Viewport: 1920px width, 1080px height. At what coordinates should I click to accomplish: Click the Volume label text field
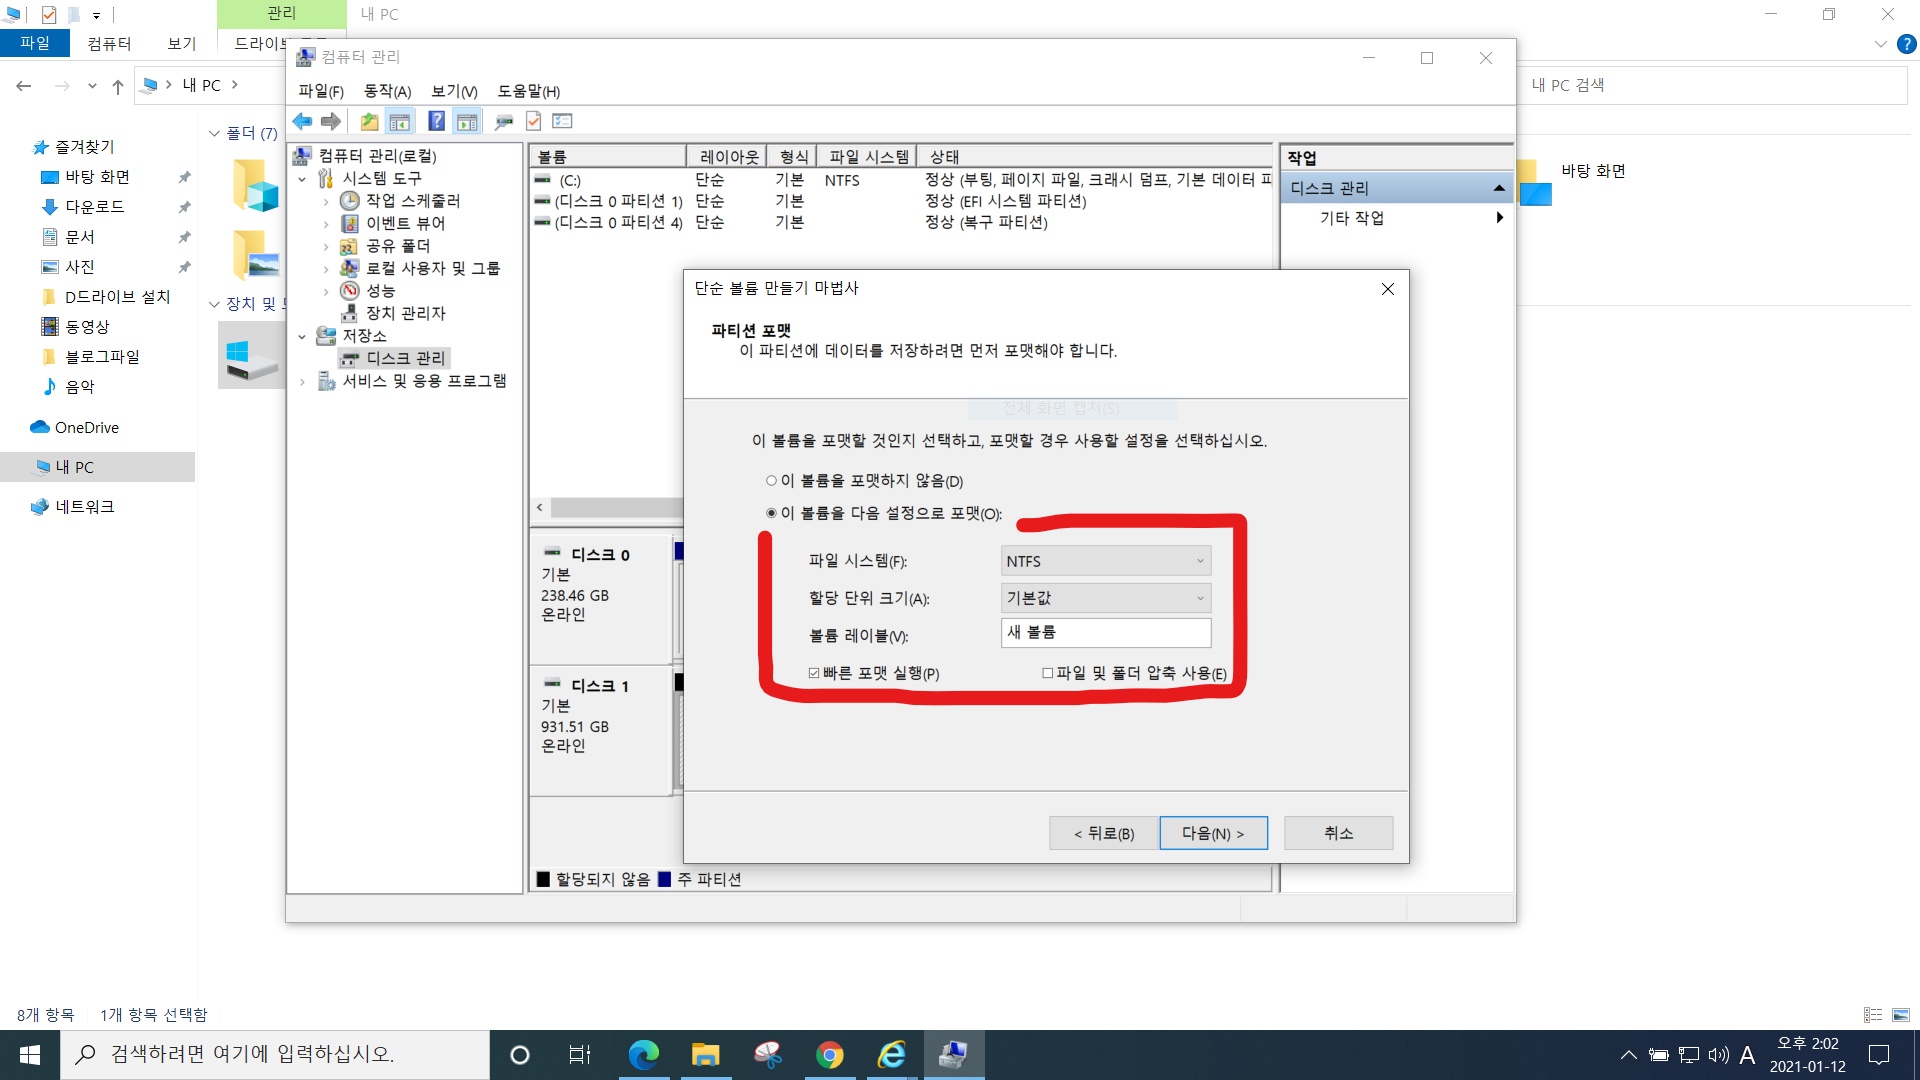[x=1105, y=632]
